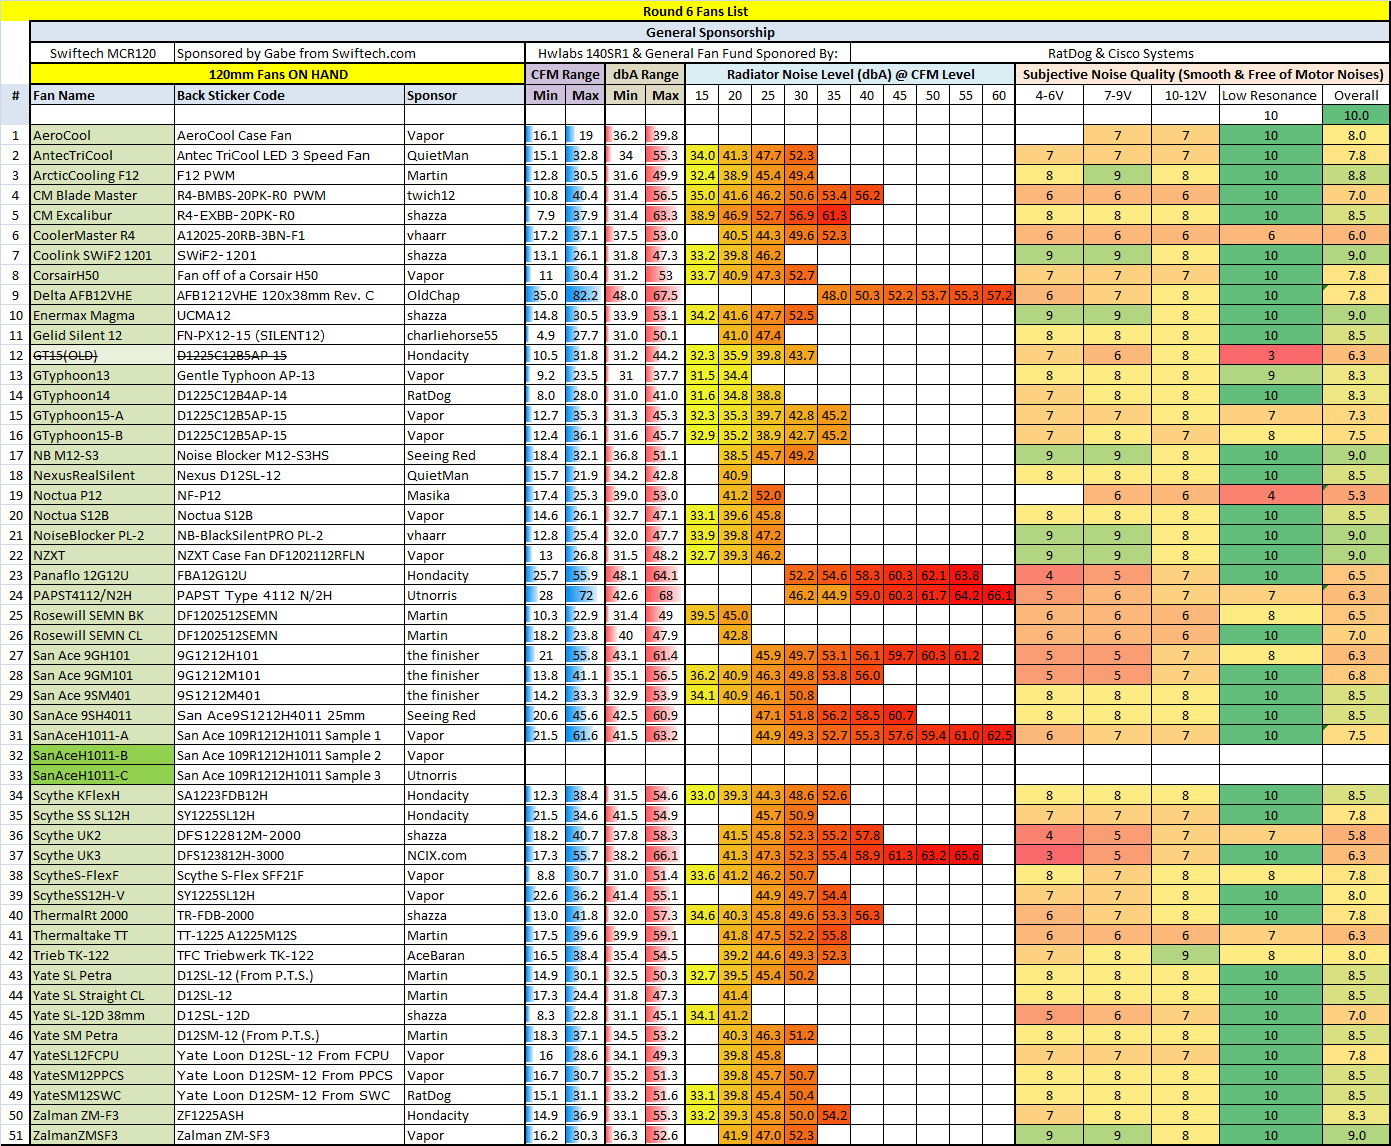Select the 'NB-BlackSilentPRO PL-2' cell
1391x1146 pixels.
tap(290, 535)
